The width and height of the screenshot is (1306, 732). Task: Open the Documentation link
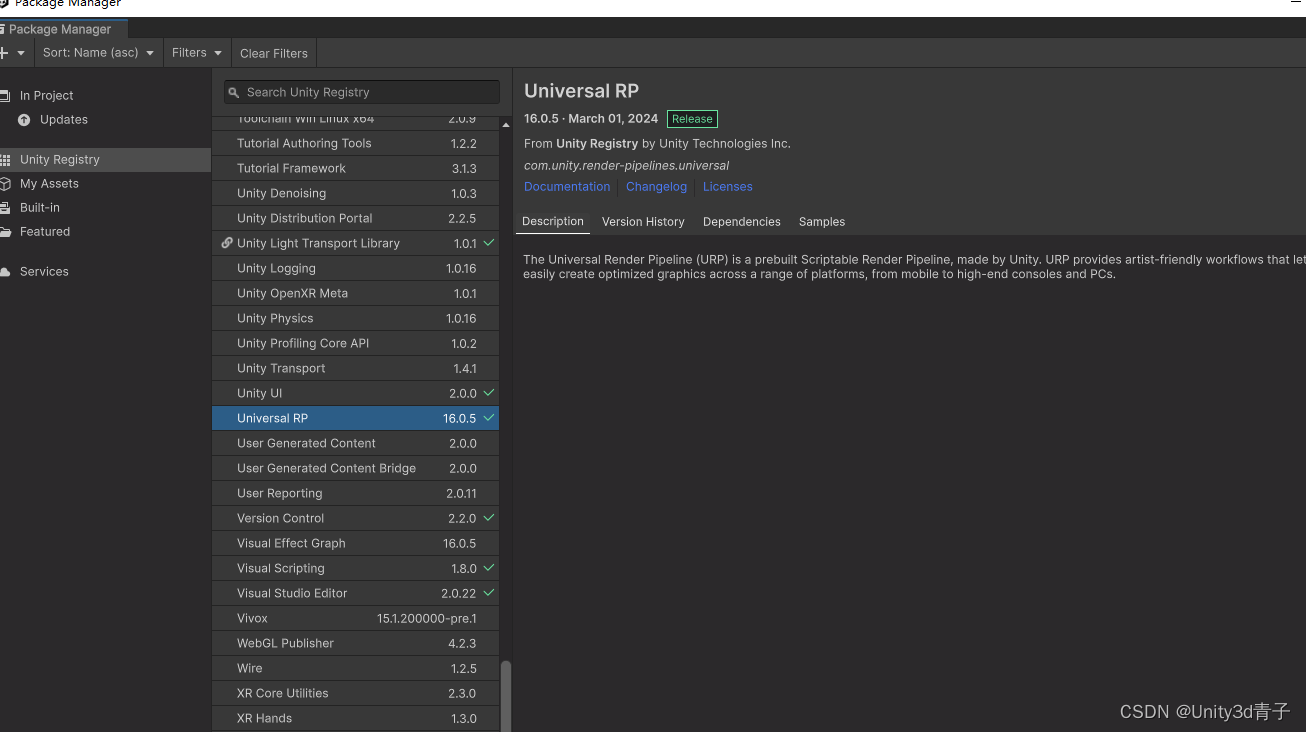coord(567,187)
